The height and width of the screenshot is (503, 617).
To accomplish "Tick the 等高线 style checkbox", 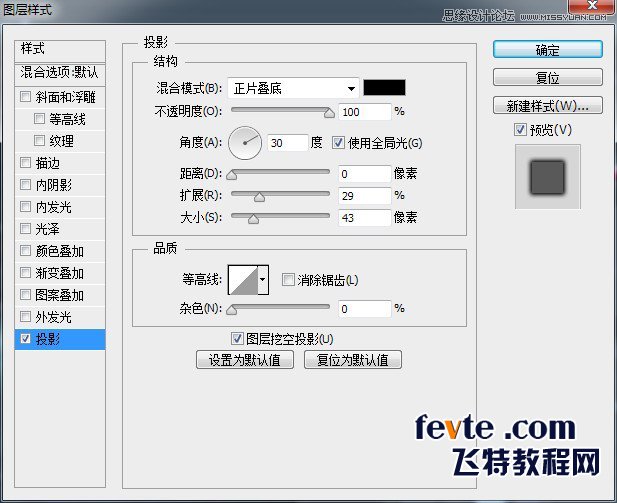I will tap(39, 118).
